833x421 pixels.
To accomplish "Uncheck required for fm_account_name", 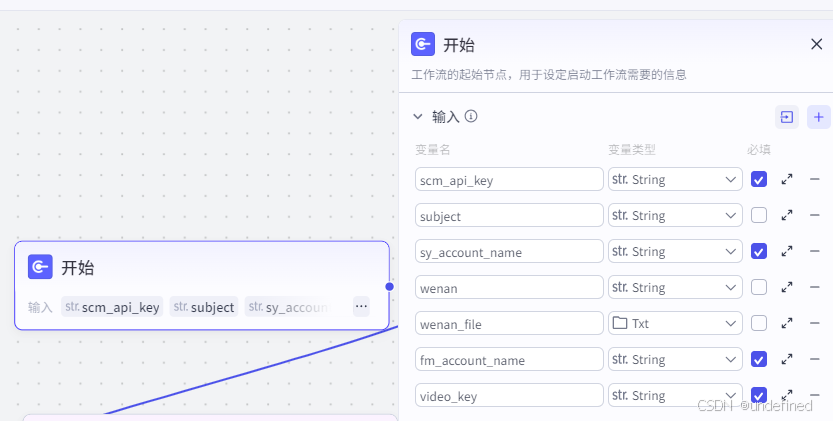I will 759,359.
